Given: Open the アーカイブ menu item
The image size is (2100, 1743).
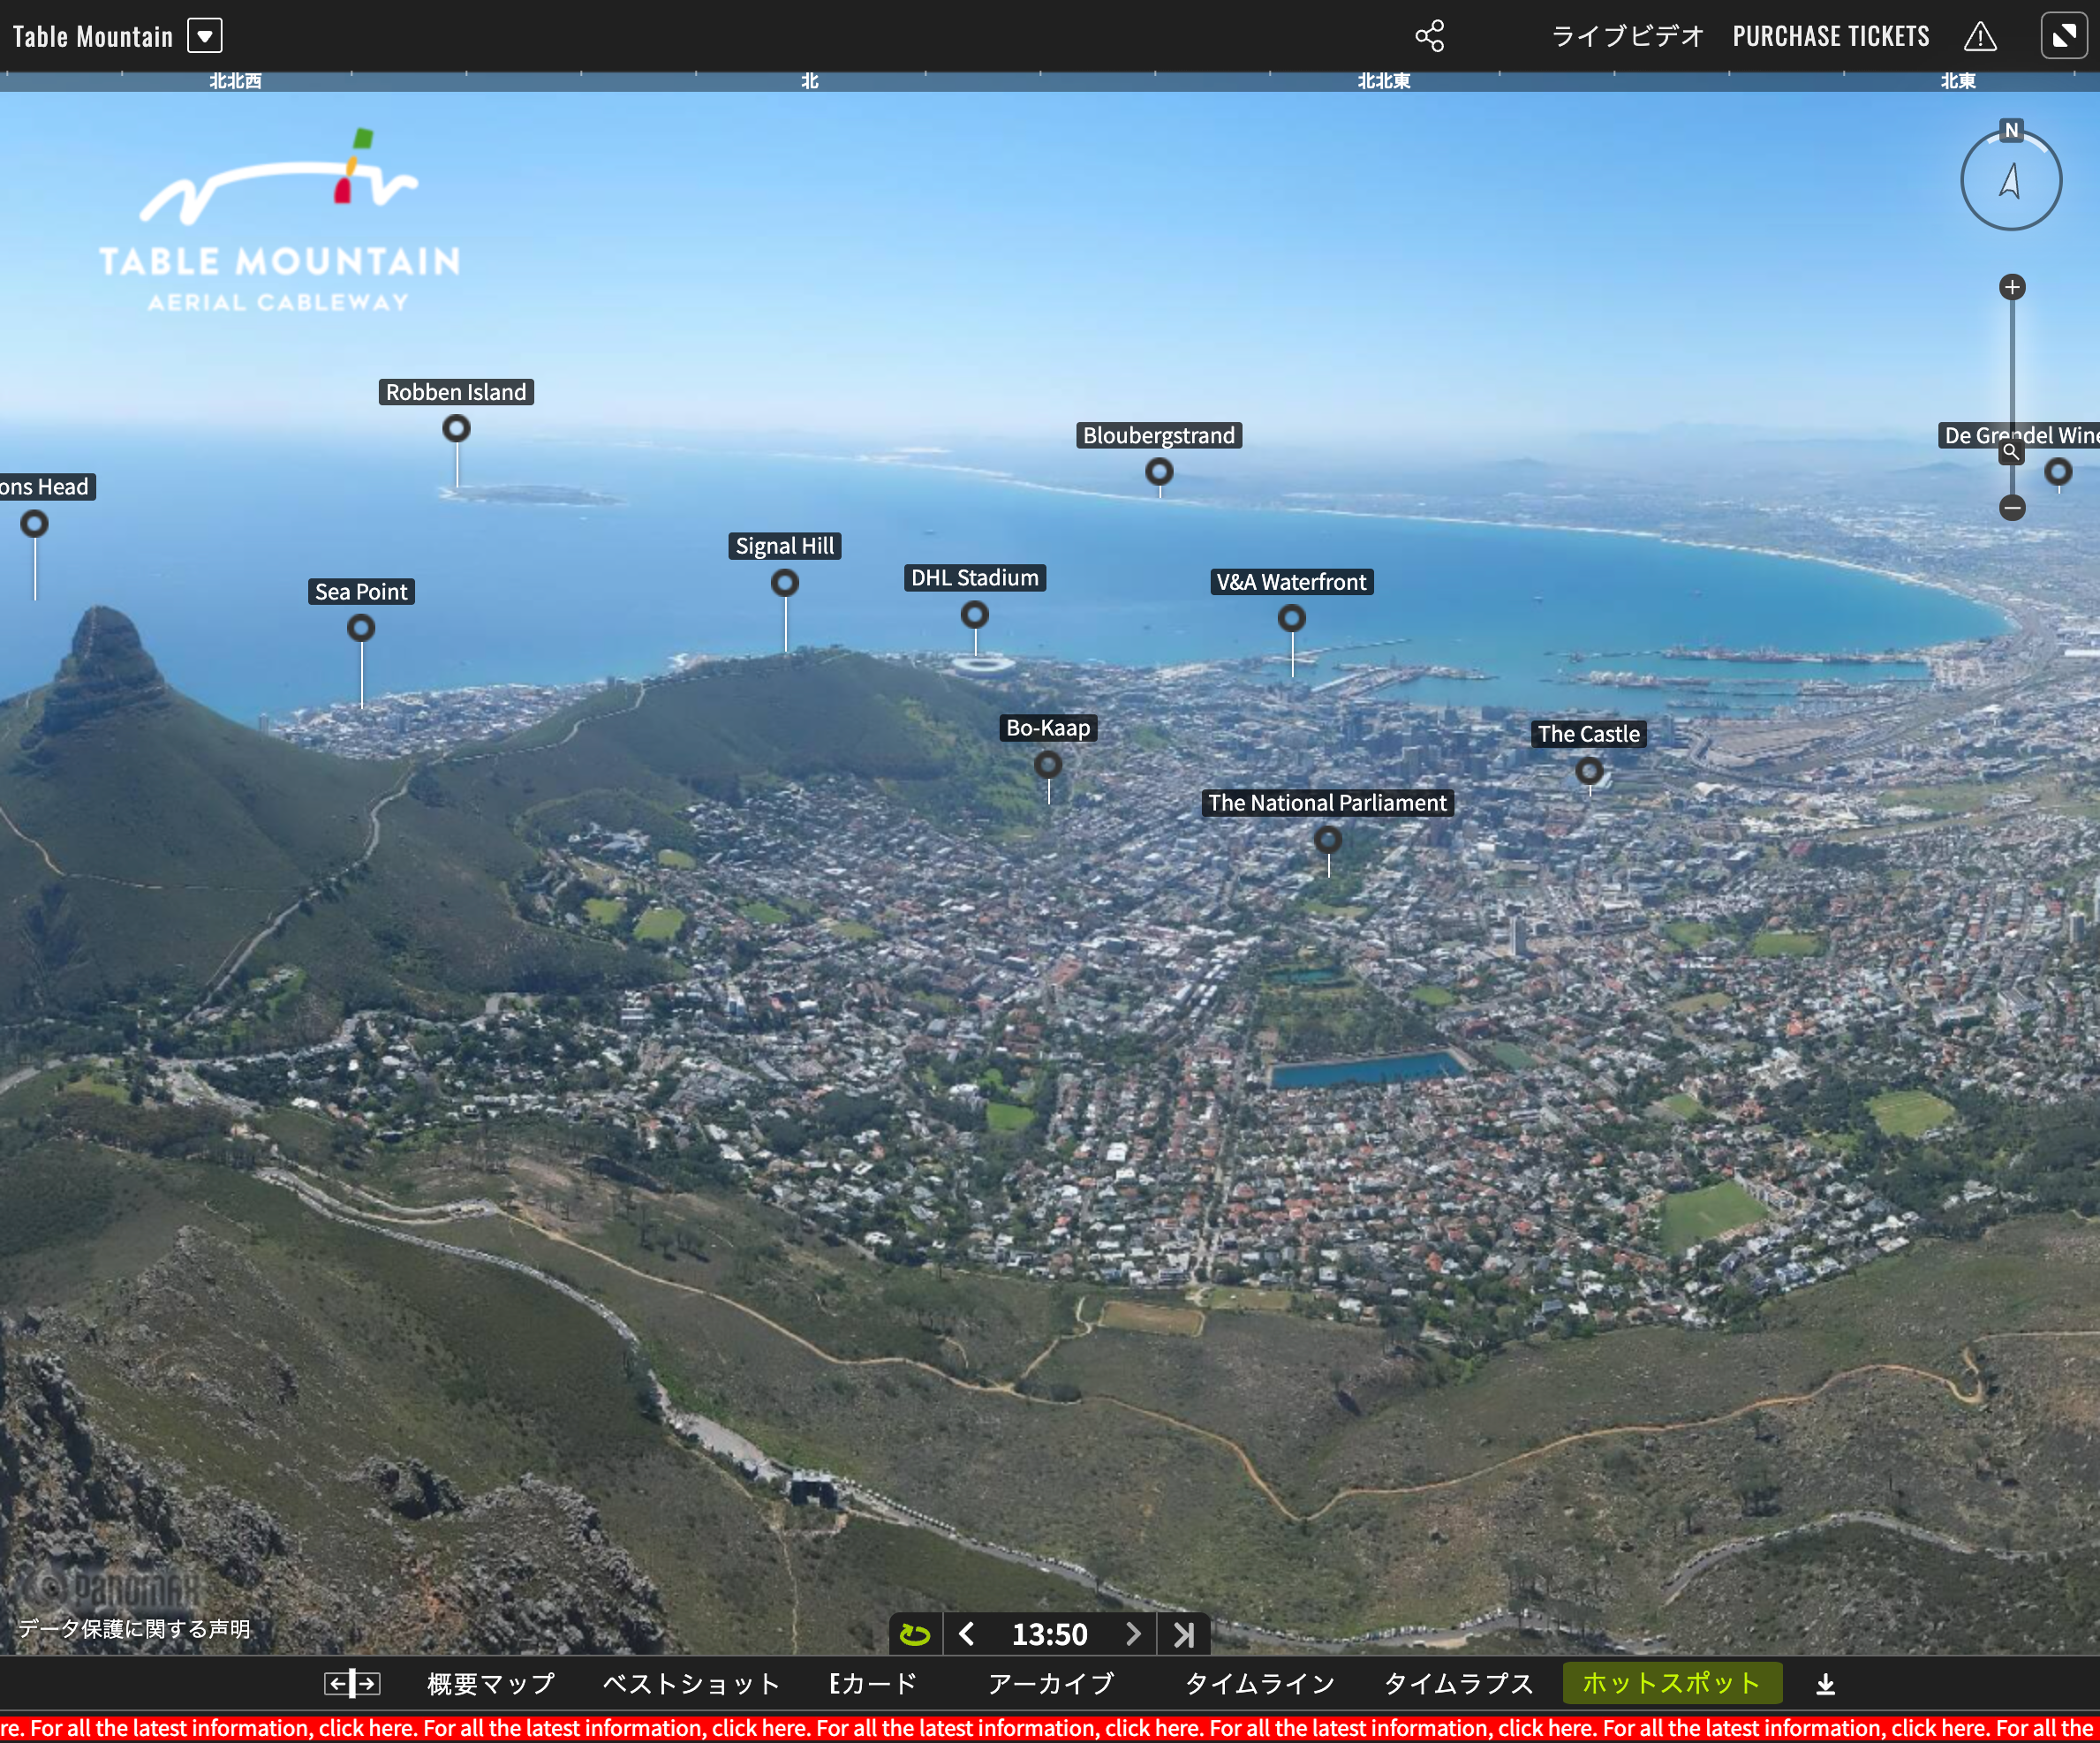Looking at the screenshot, I should (x=1050, y=1684).
